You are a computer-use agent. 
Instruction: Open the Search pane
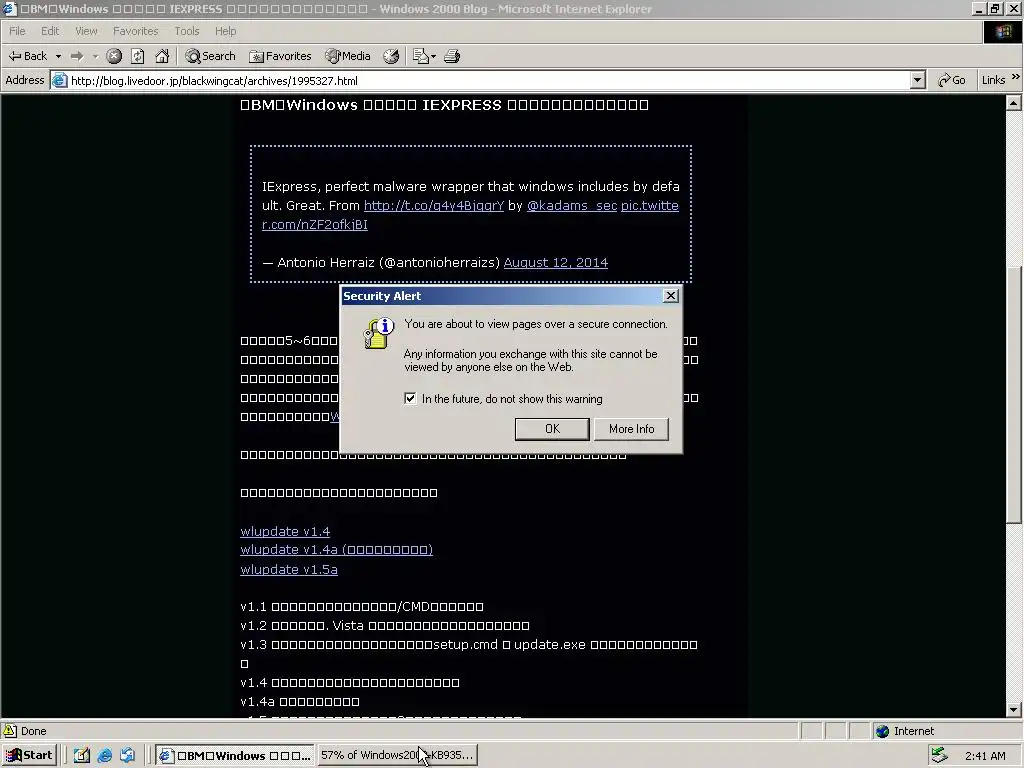[x=210, y=56]
